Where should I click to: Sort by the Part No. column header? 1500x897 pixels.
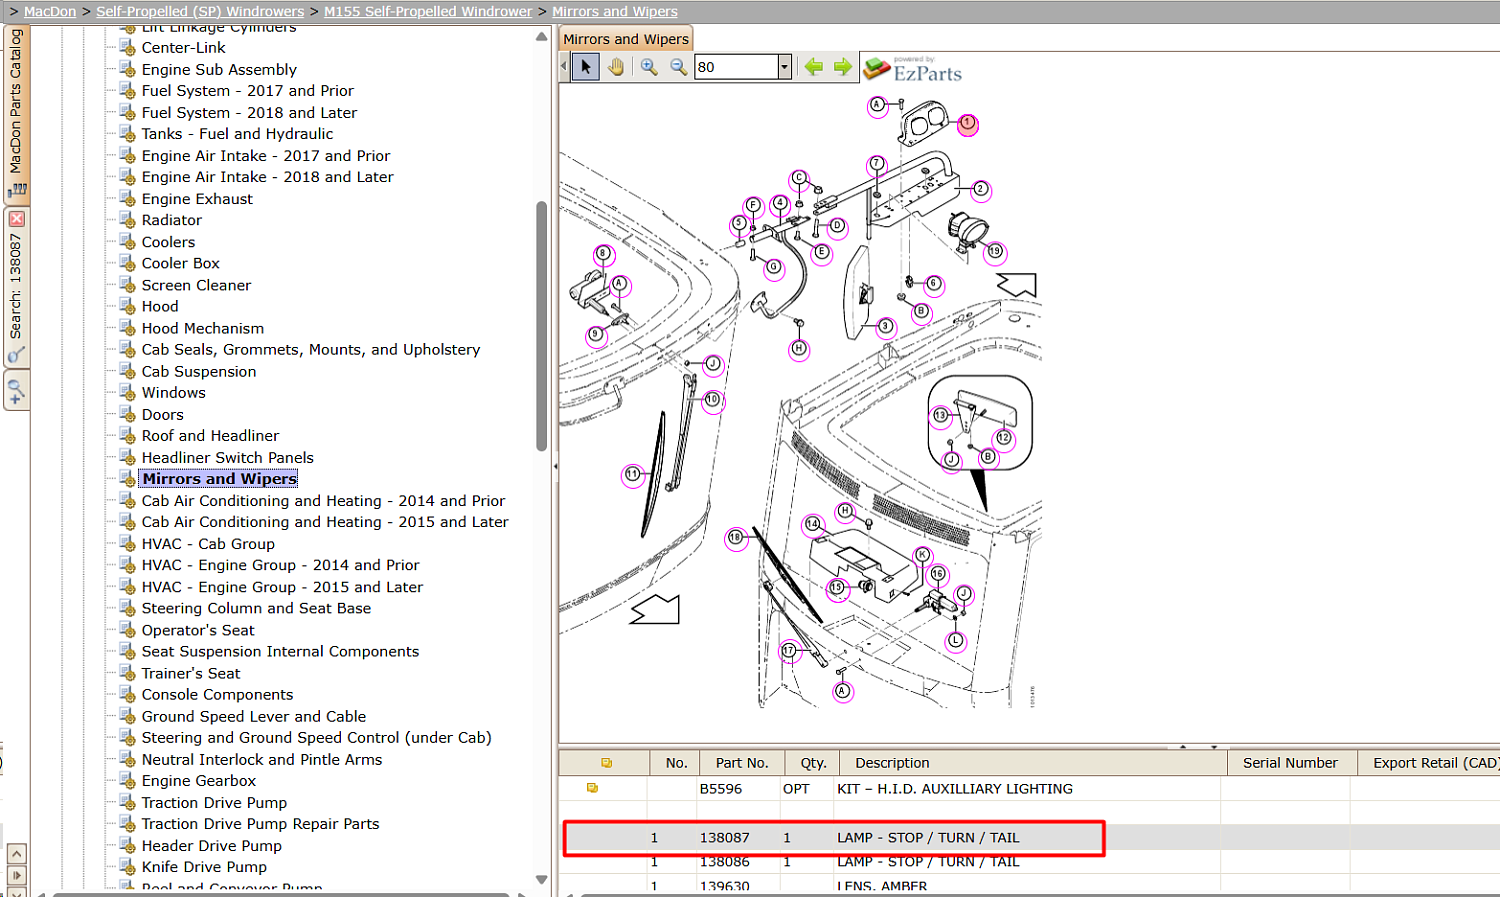742,763
